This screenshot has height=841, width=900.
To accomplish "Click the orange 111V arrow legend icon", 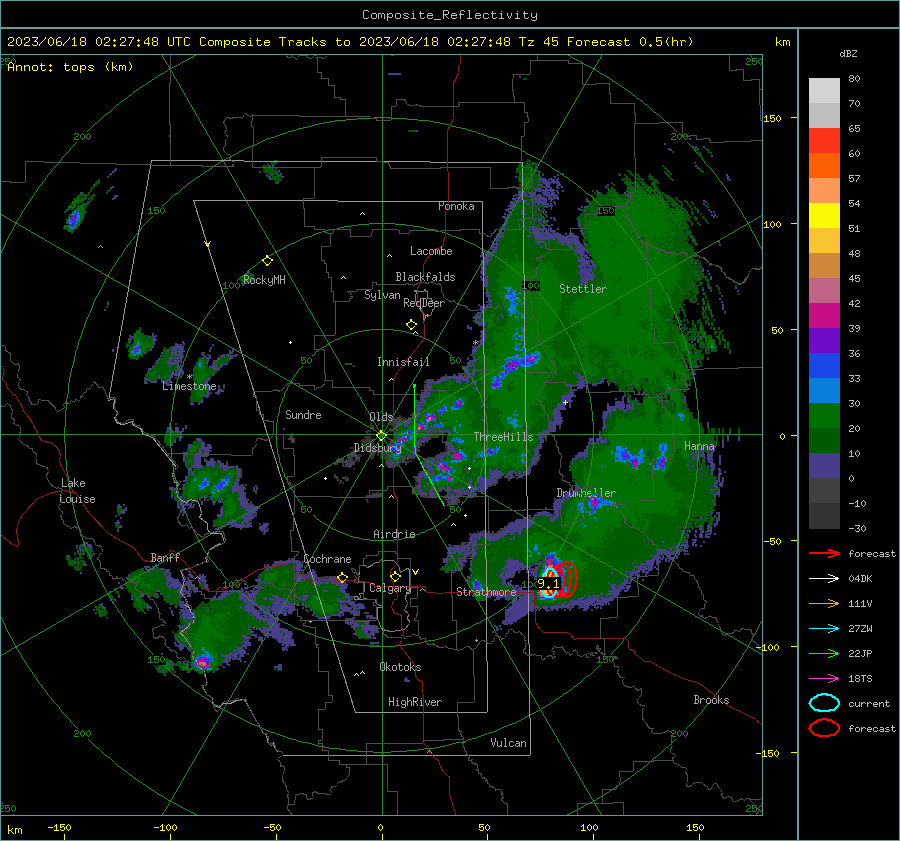I will click(x=824, y=603).
